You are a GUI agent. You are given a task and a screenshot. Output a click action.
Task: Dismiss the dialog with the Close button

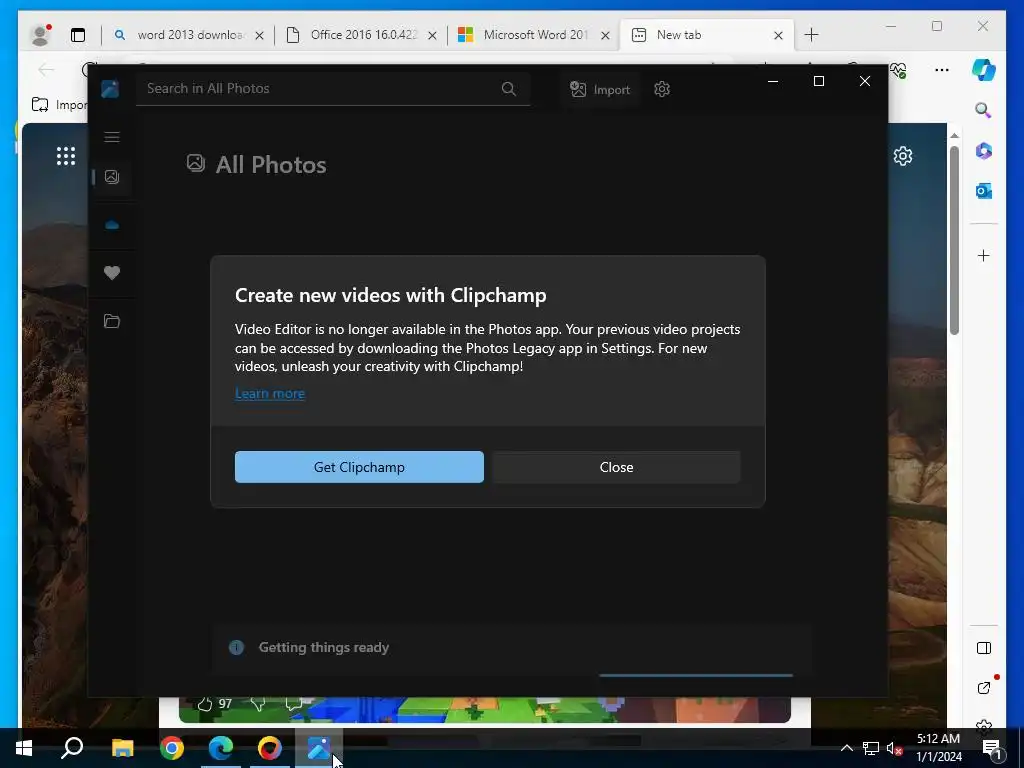[616, 467]
